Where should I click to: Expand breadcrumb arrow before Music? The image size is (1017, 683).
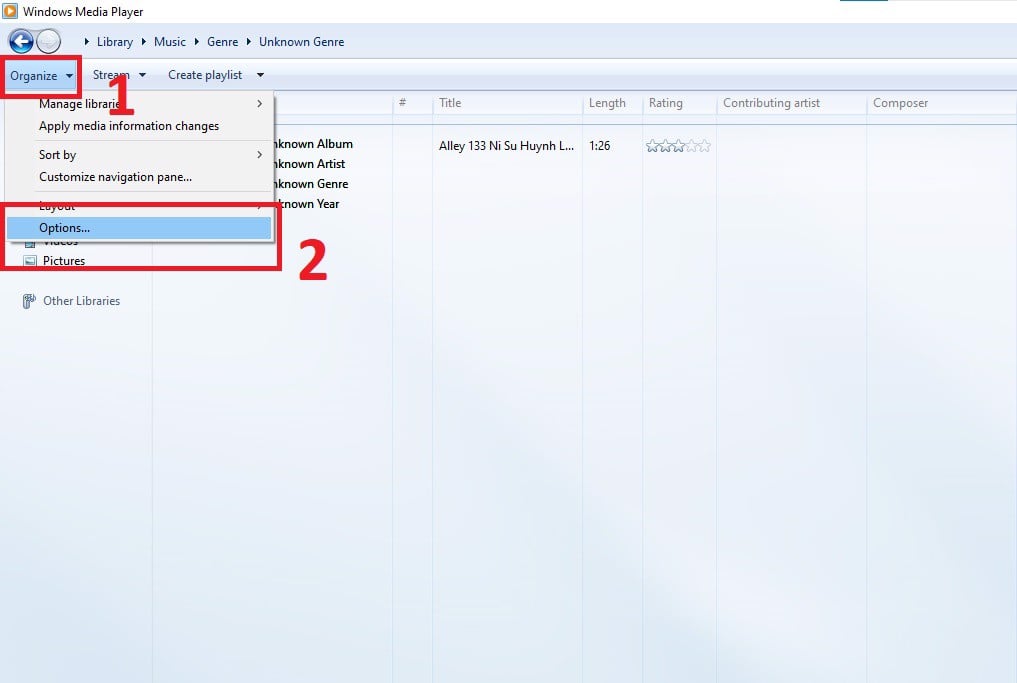pos(143,42)
